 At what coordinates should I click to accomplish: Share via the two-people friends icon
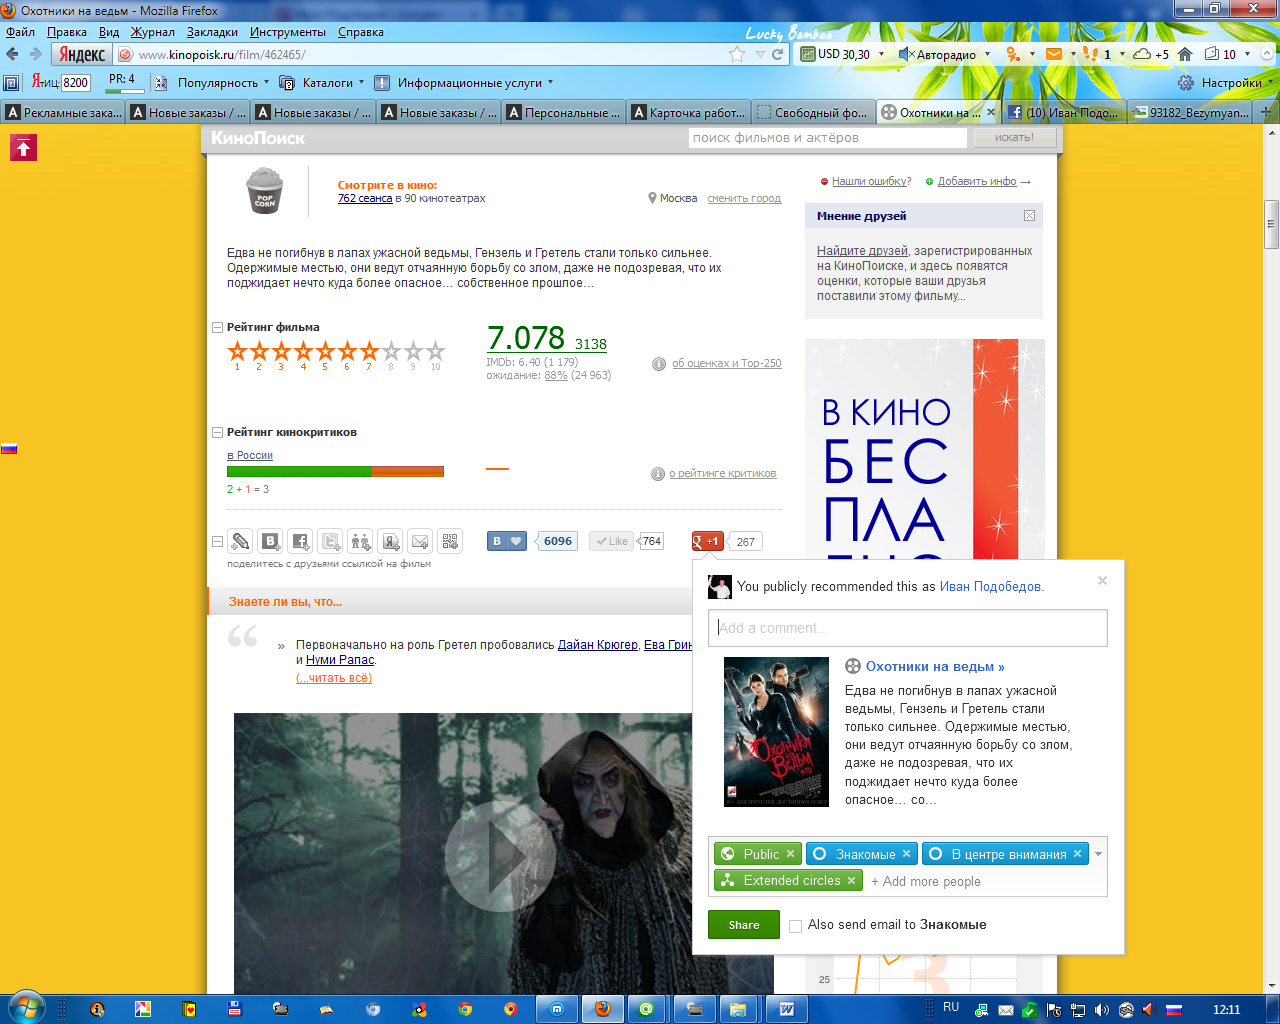[360, 541]
